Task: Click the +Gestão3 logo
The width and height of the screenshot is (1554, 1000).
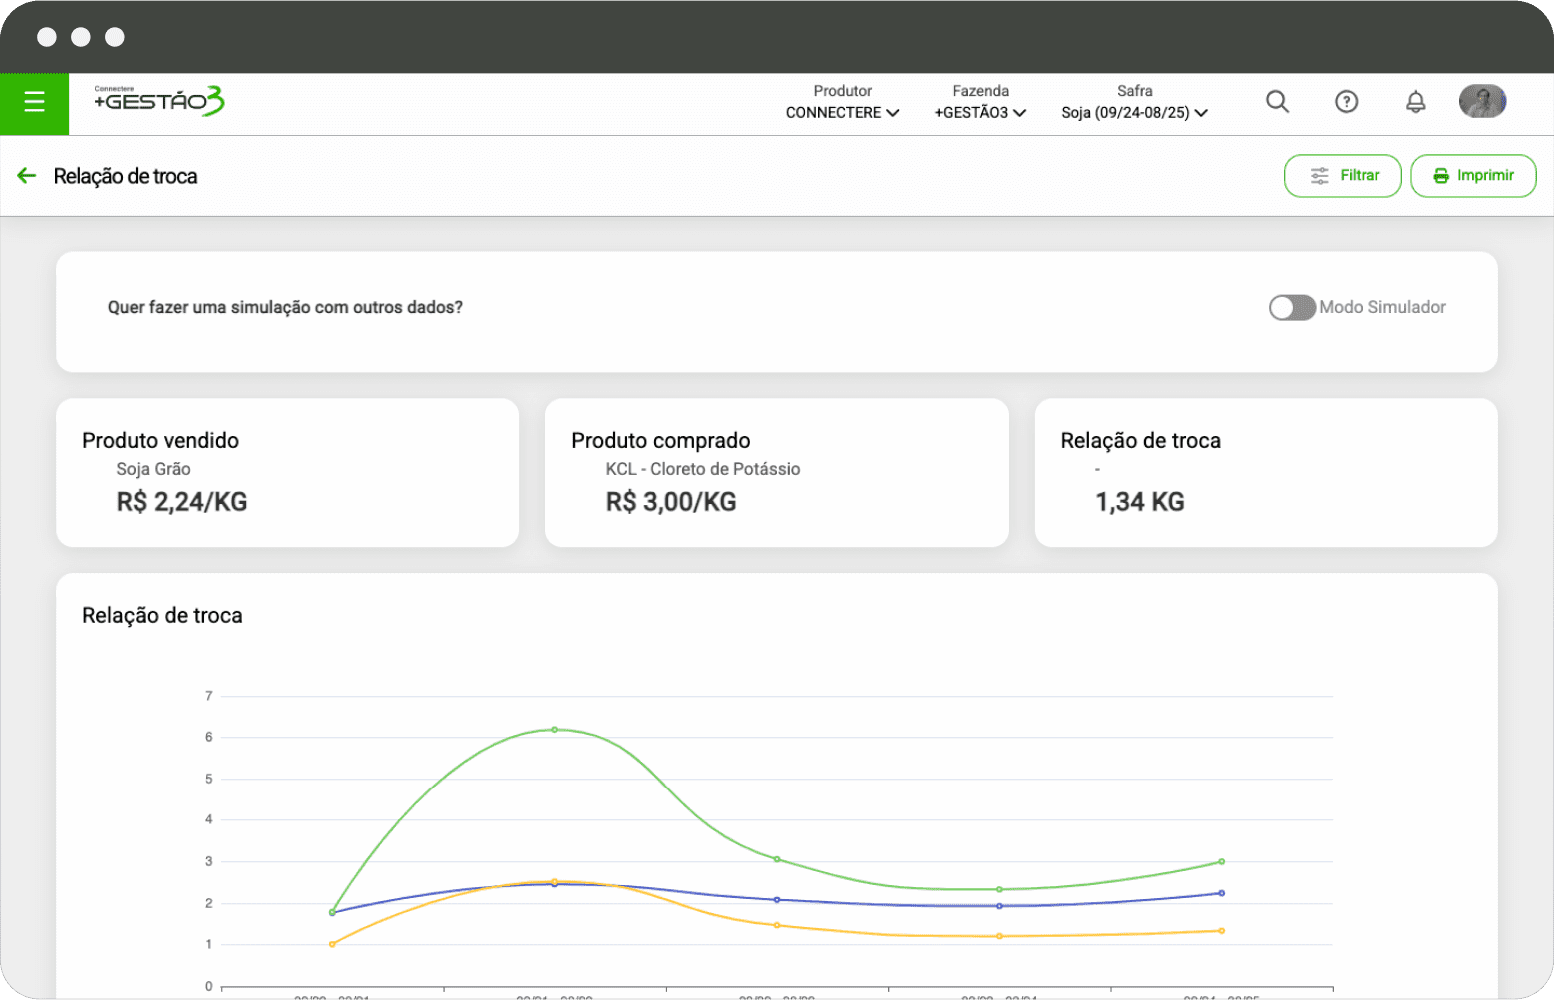Action: coord(159,101)
